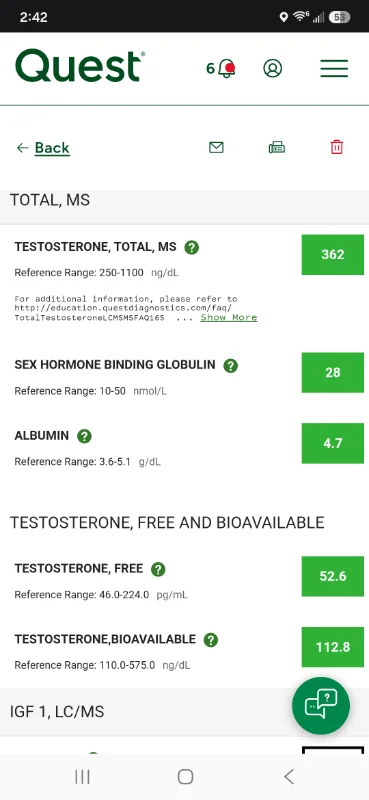
Task: Tap the help icon beside Albumin
Action: click(x=84, y=436)
